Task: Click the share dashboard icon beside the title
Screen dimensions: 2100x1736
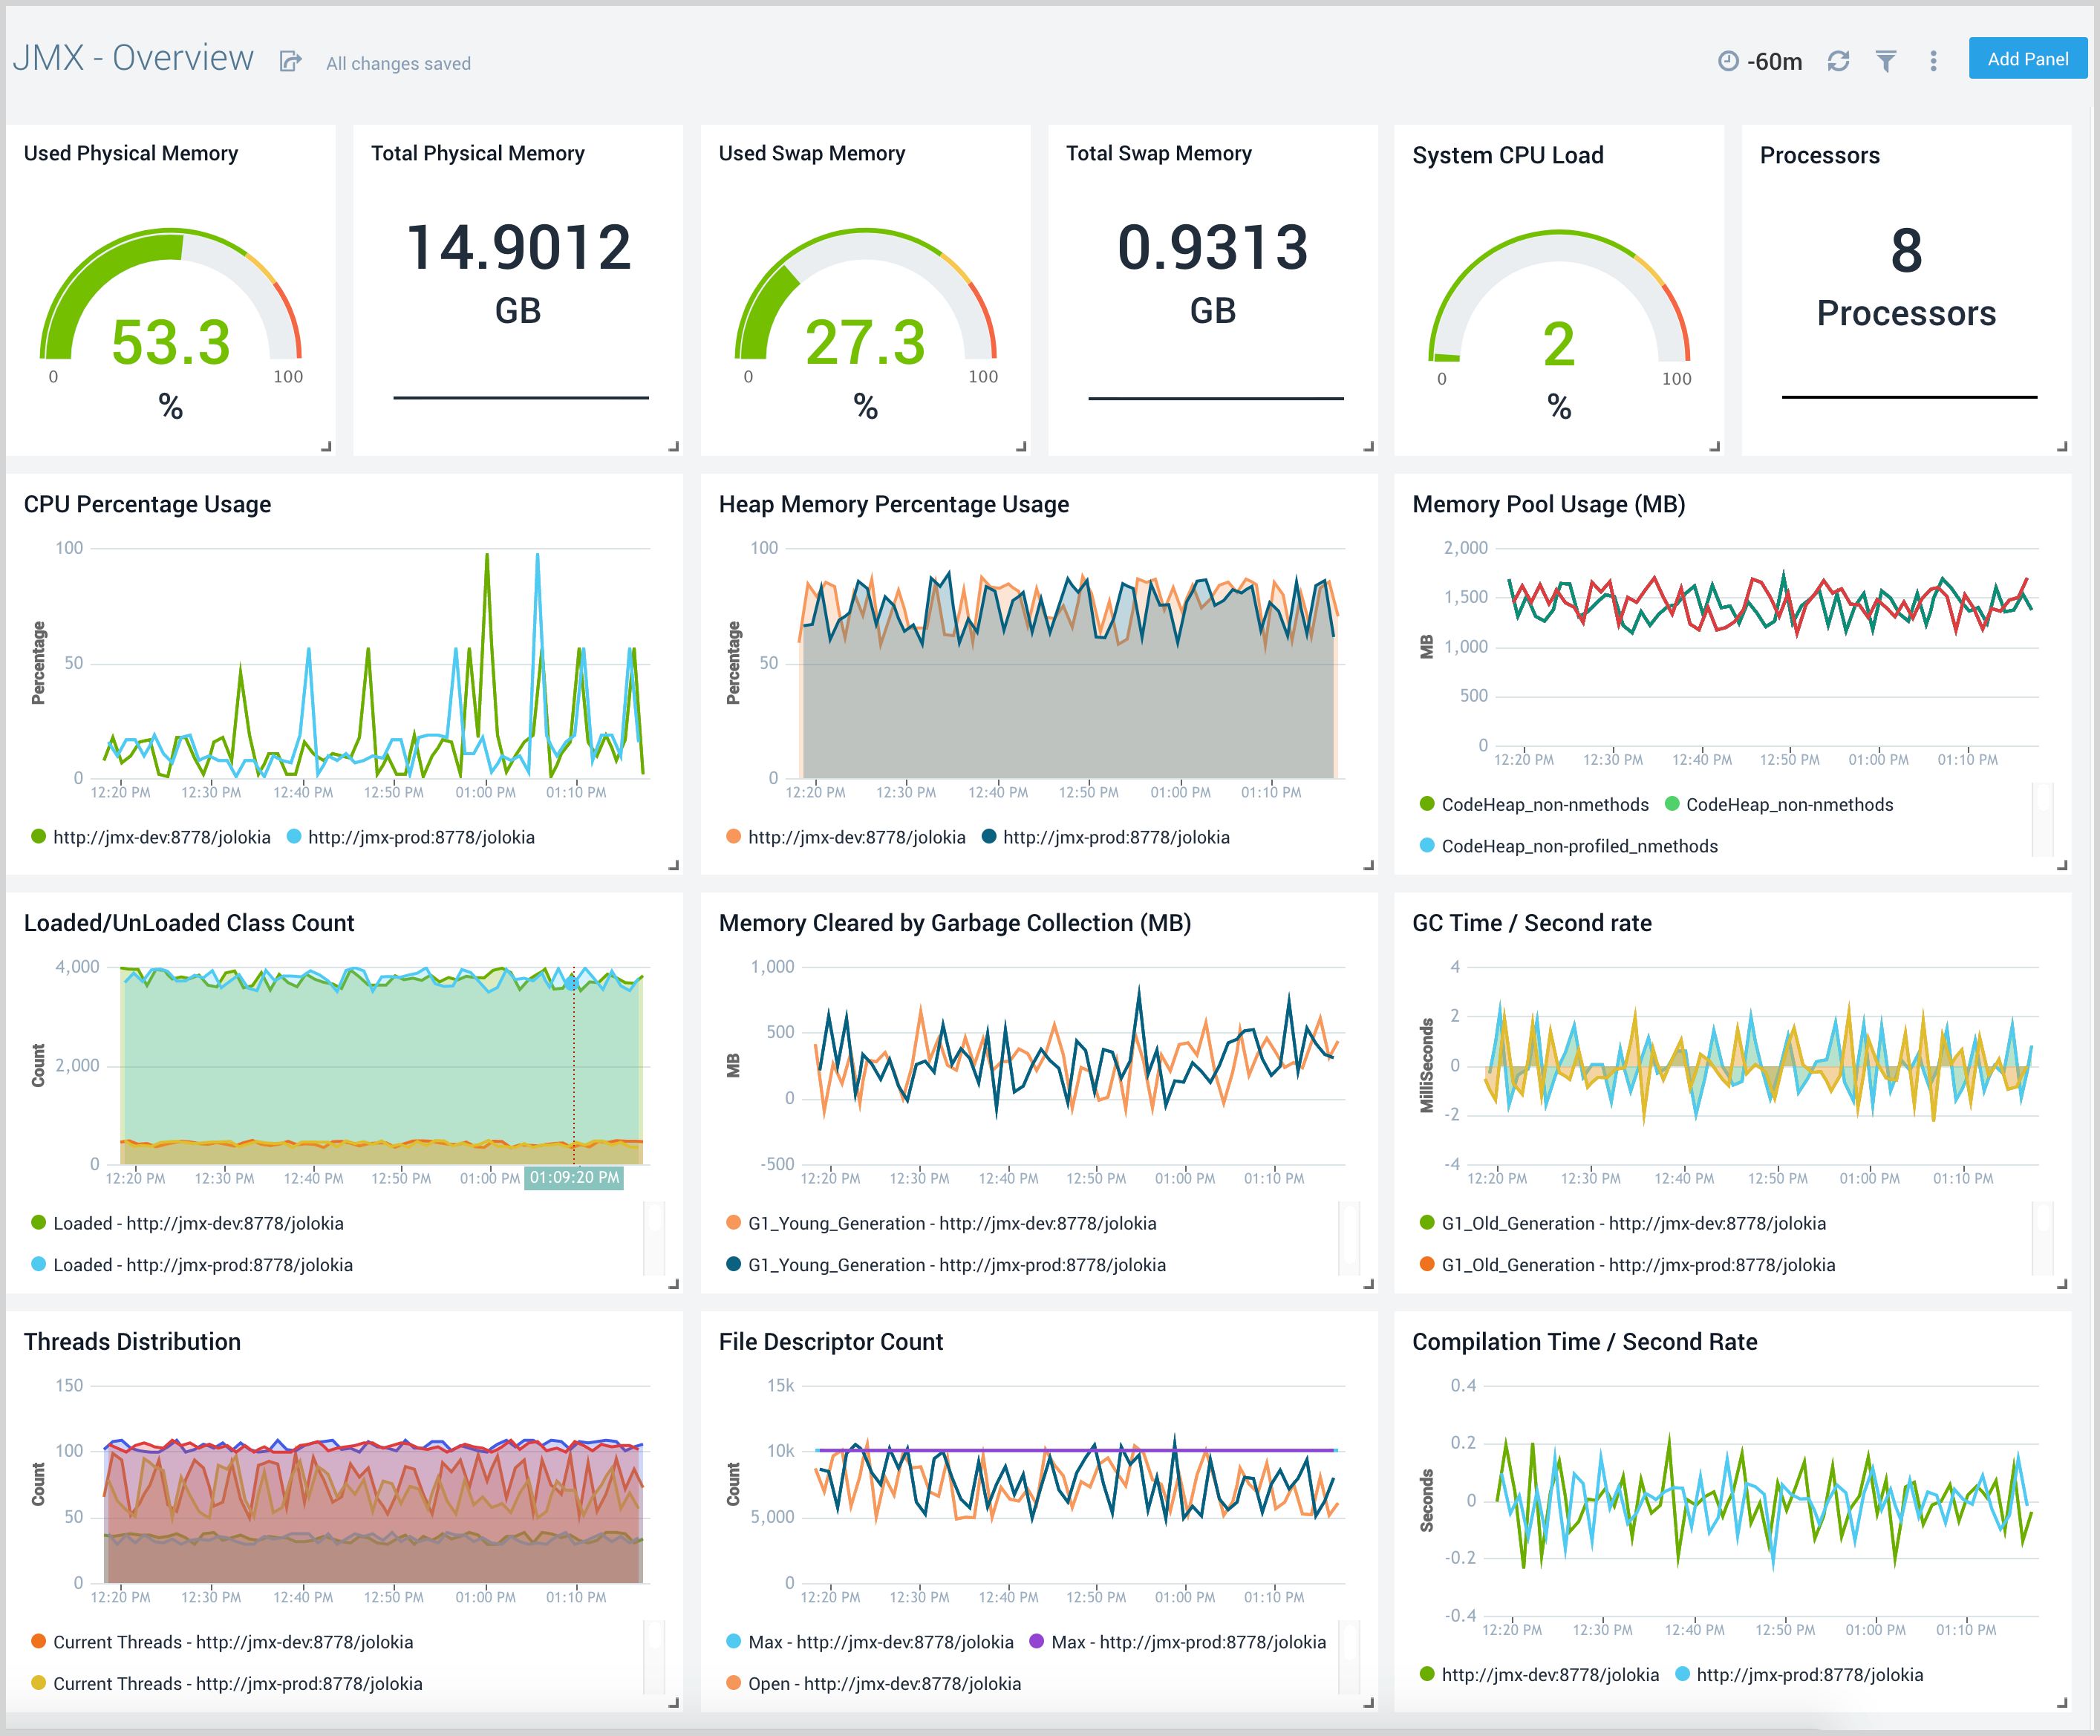Action: 291,60
